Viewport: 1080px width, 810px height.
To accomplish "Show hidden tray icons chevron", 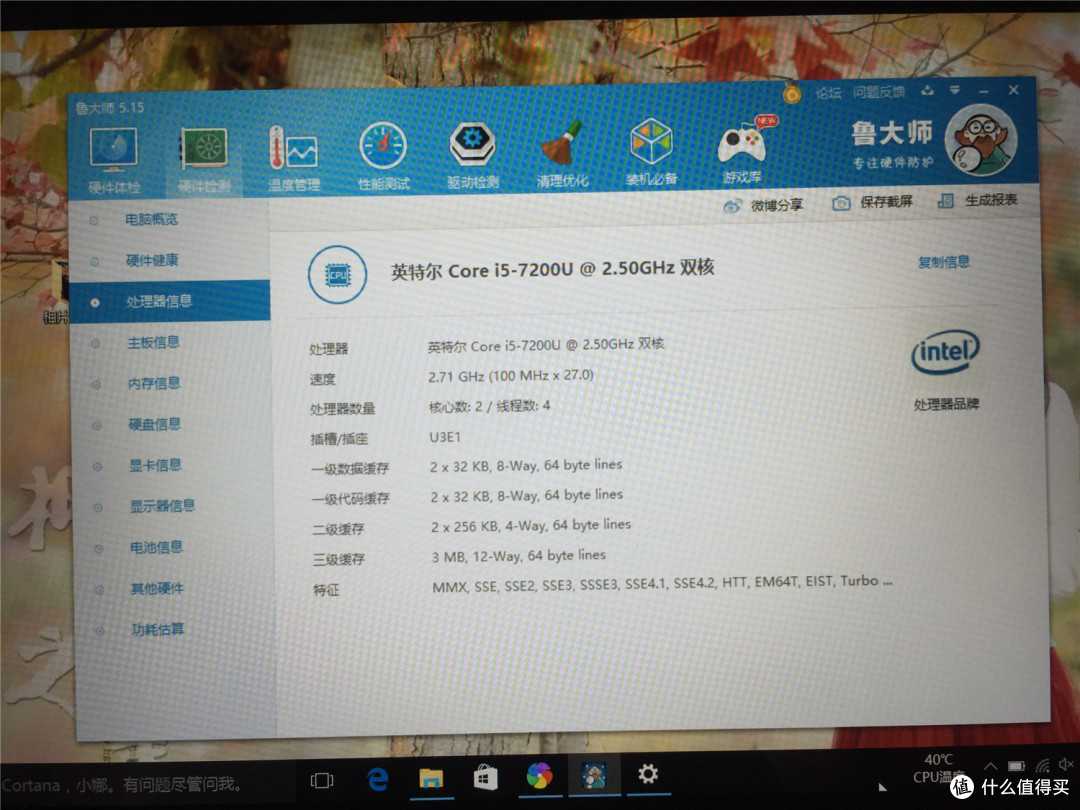I will pyautogui.click(x=990, y=766).
